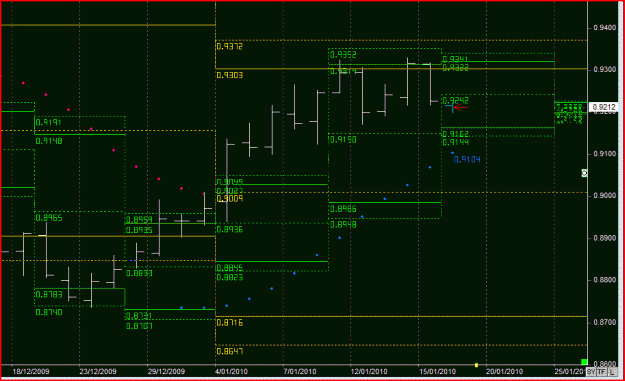Click the 29/12/2009 date on the time axis
Image resolution: width=625 pixels, height=381 pixels.
166,371
